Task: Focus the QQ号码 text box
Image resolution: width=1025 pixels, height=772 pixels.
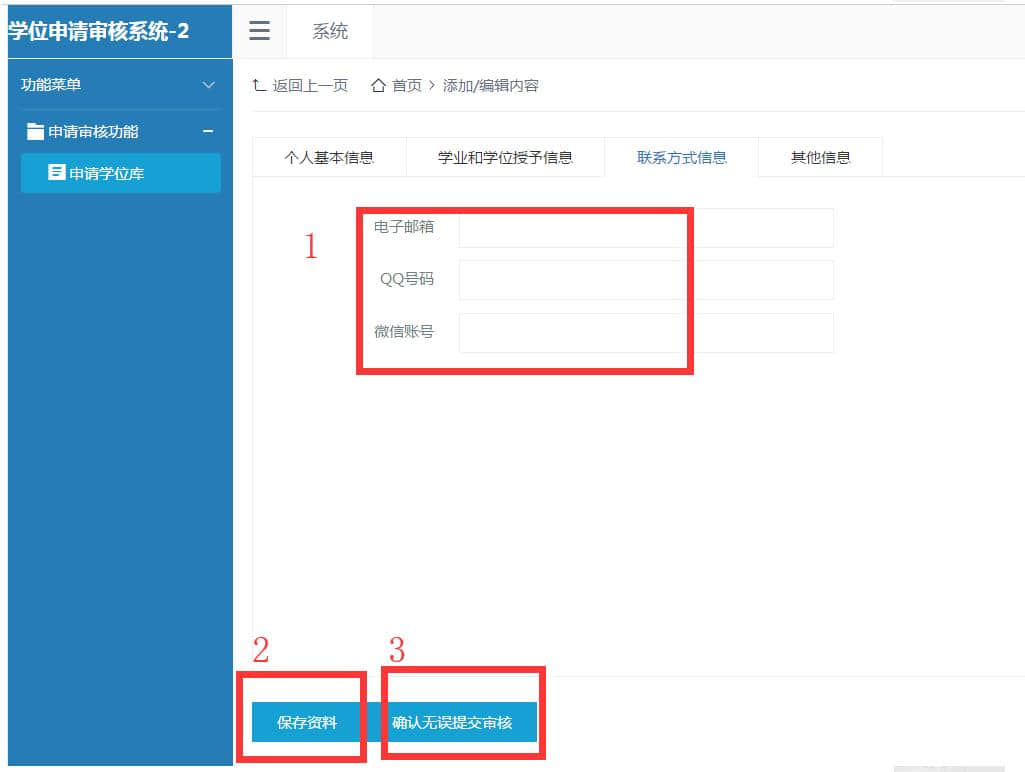Action: click(645, 280)
